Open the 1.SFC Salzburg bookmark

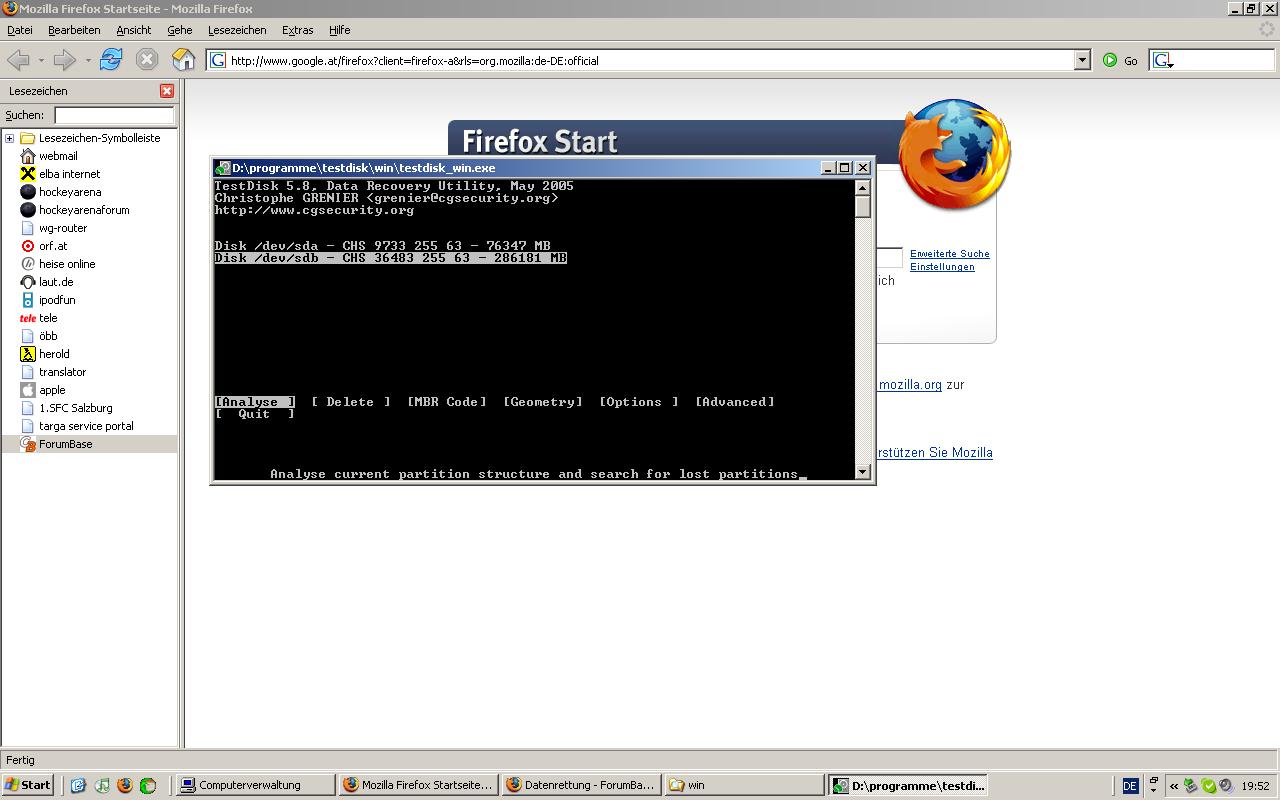75,408
